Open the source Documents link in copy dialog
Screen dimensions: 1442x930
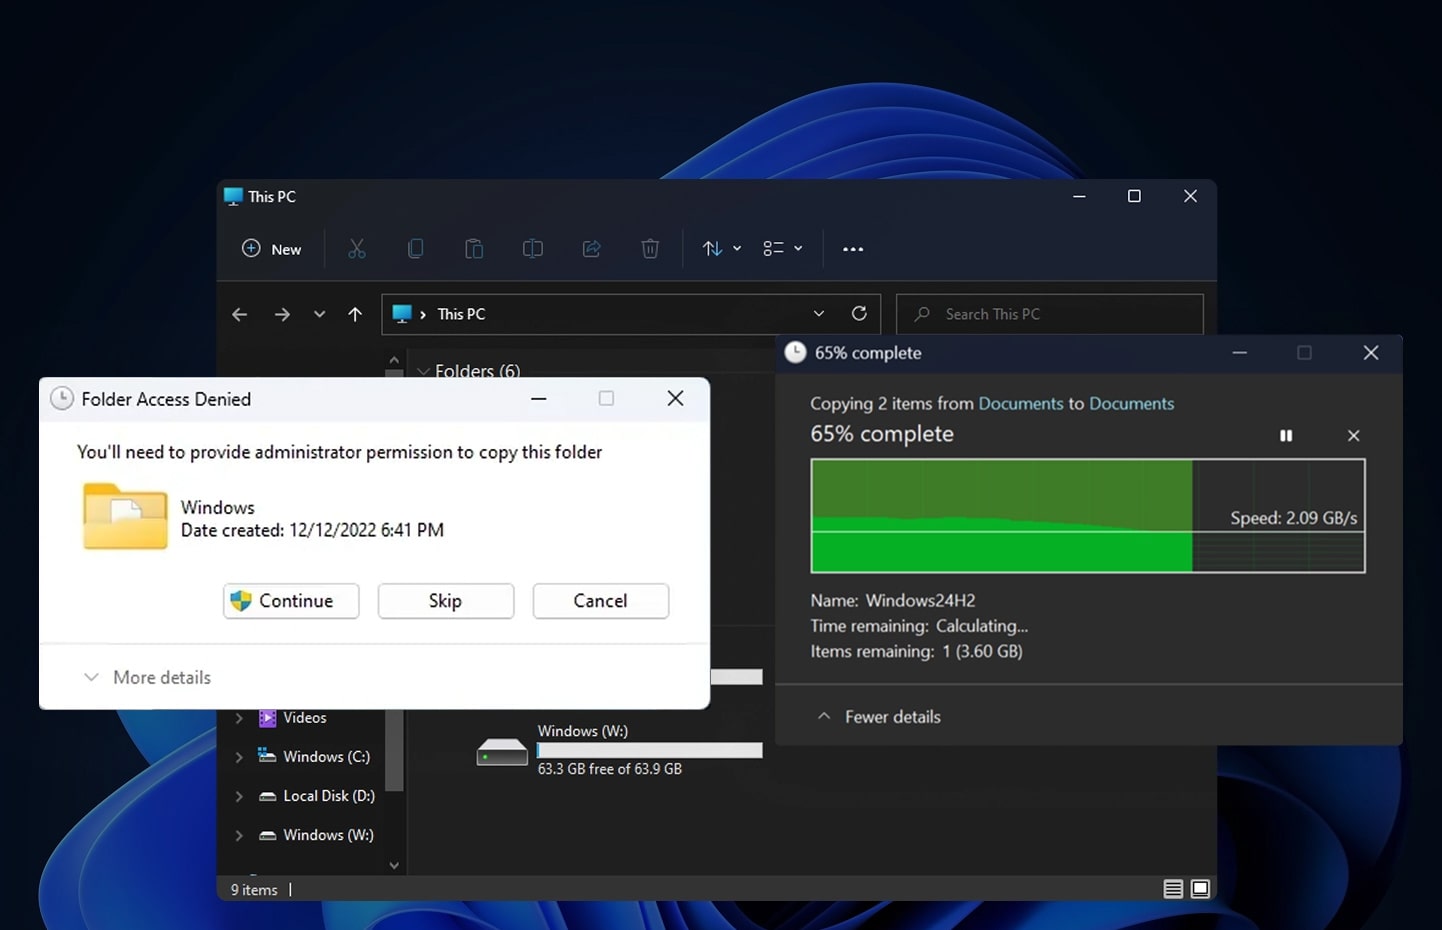[x=1020, y=404]
